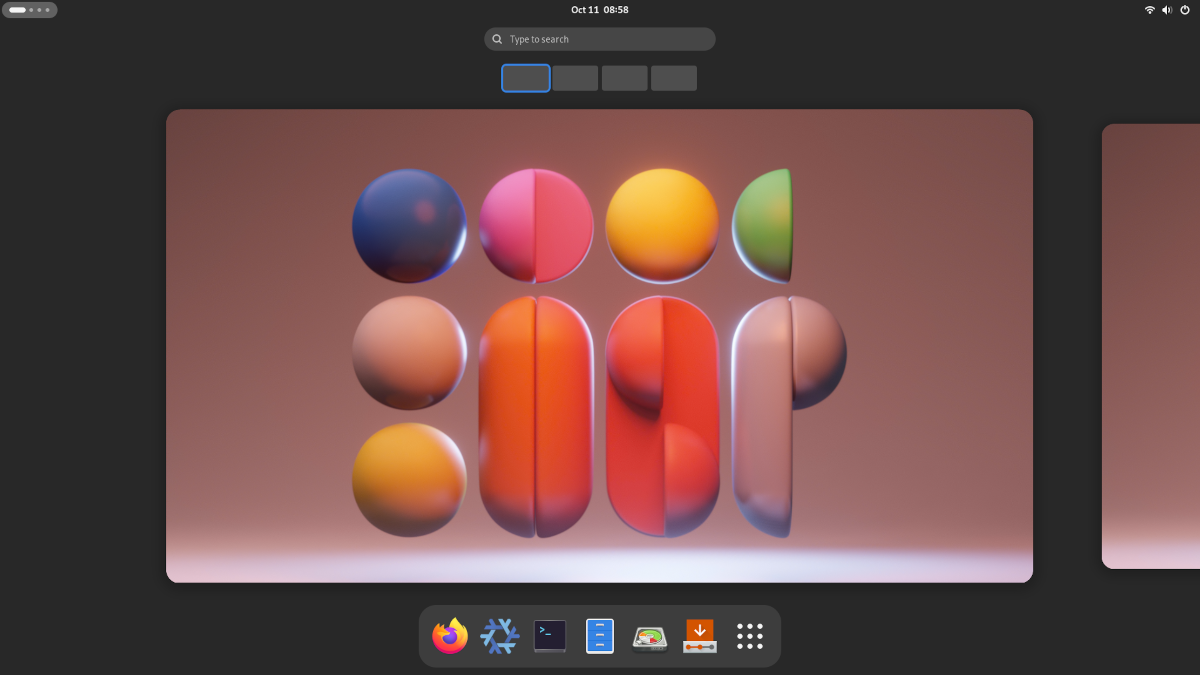
Task: Show all applications grid
Action: (x=750, y=636)
